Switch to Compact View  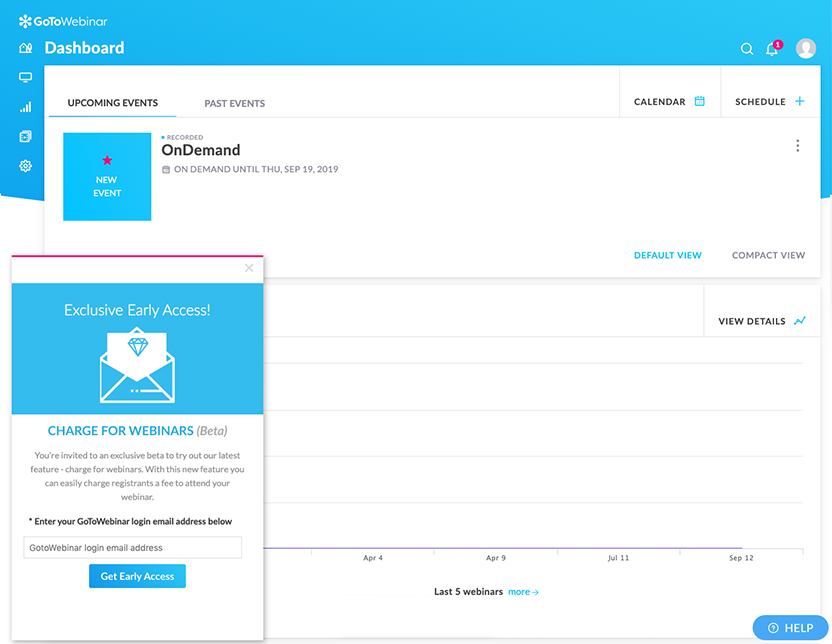click(768, 255)
